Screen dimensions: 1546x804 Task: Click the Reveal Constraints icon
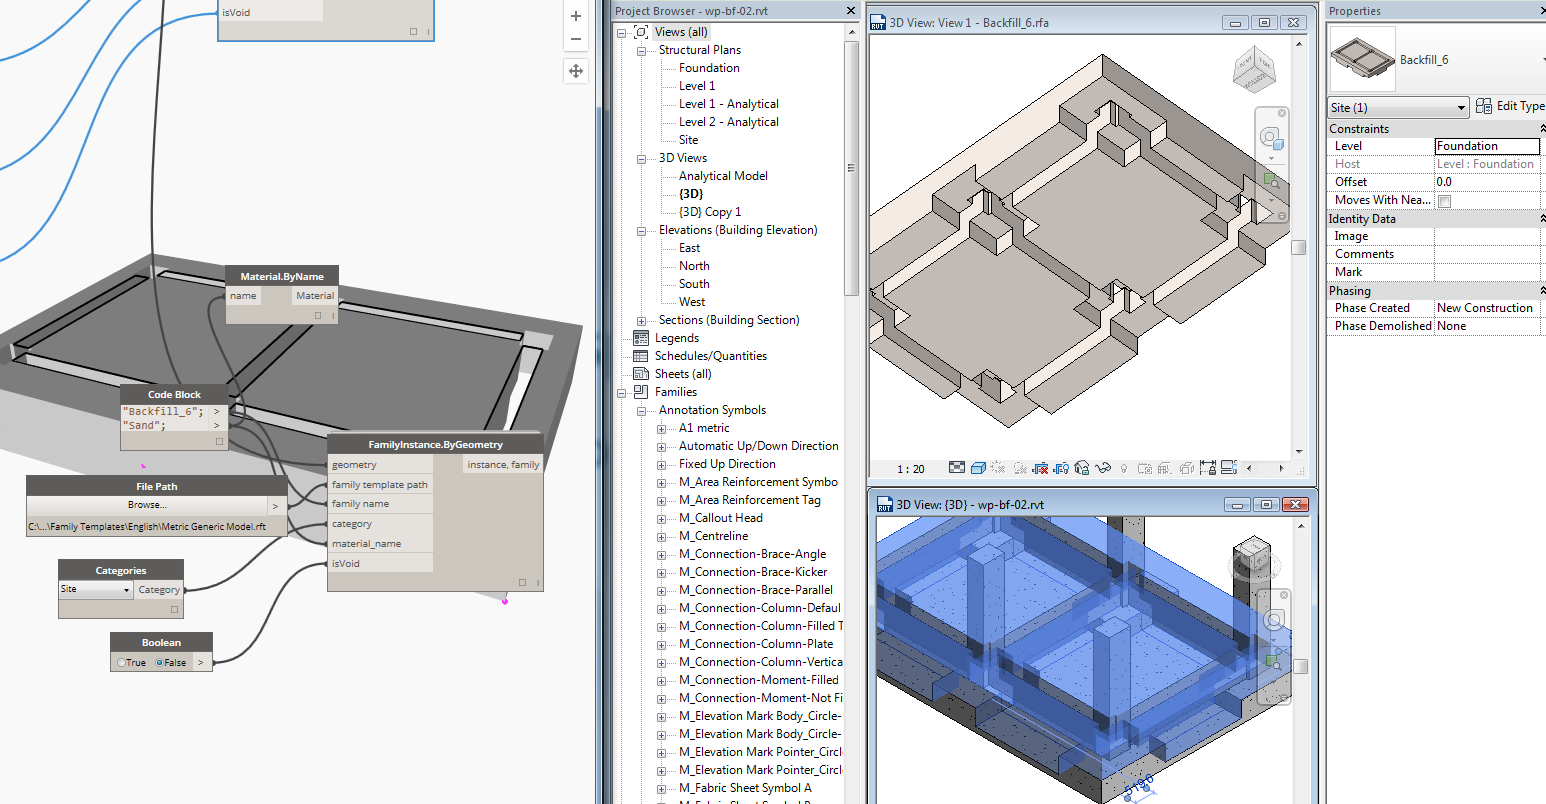click(x=1209, y=468)
